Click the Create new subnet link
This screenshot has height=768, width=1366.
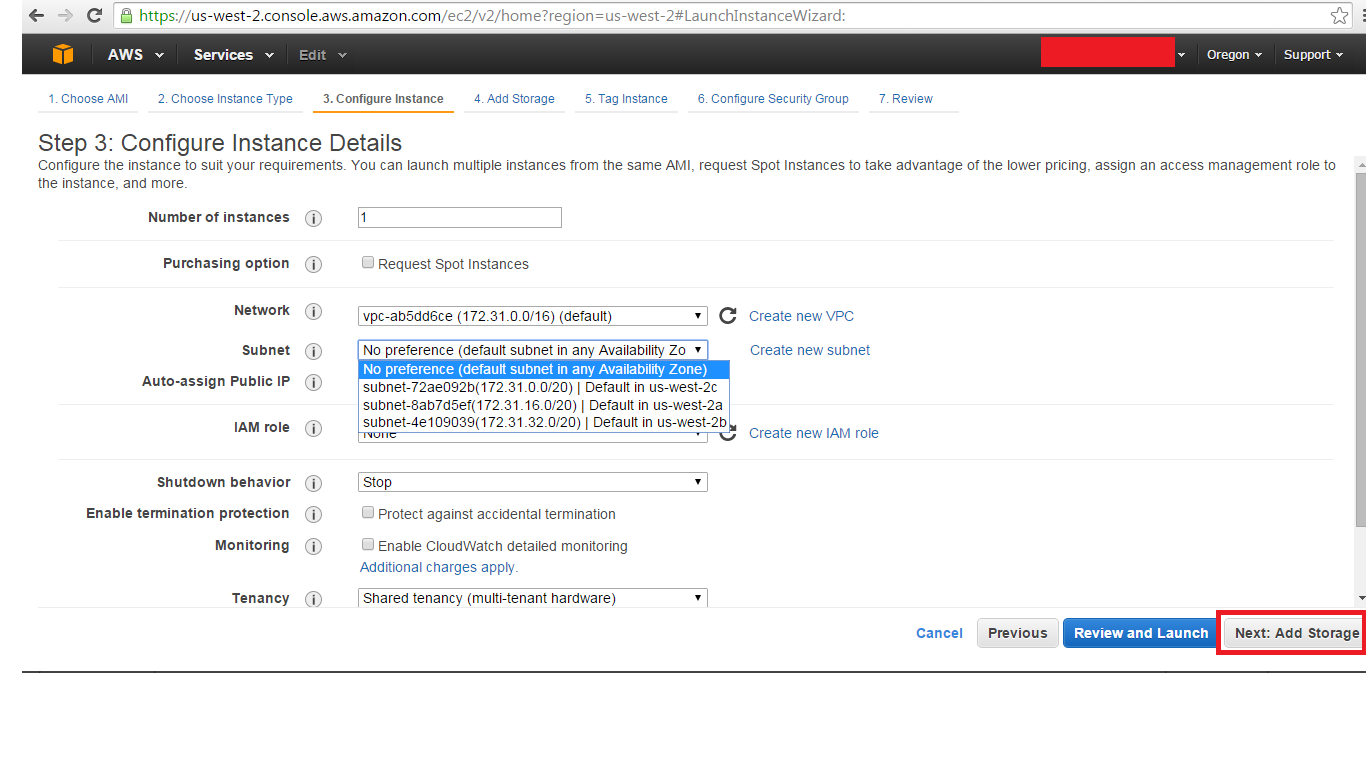[810, 350]
